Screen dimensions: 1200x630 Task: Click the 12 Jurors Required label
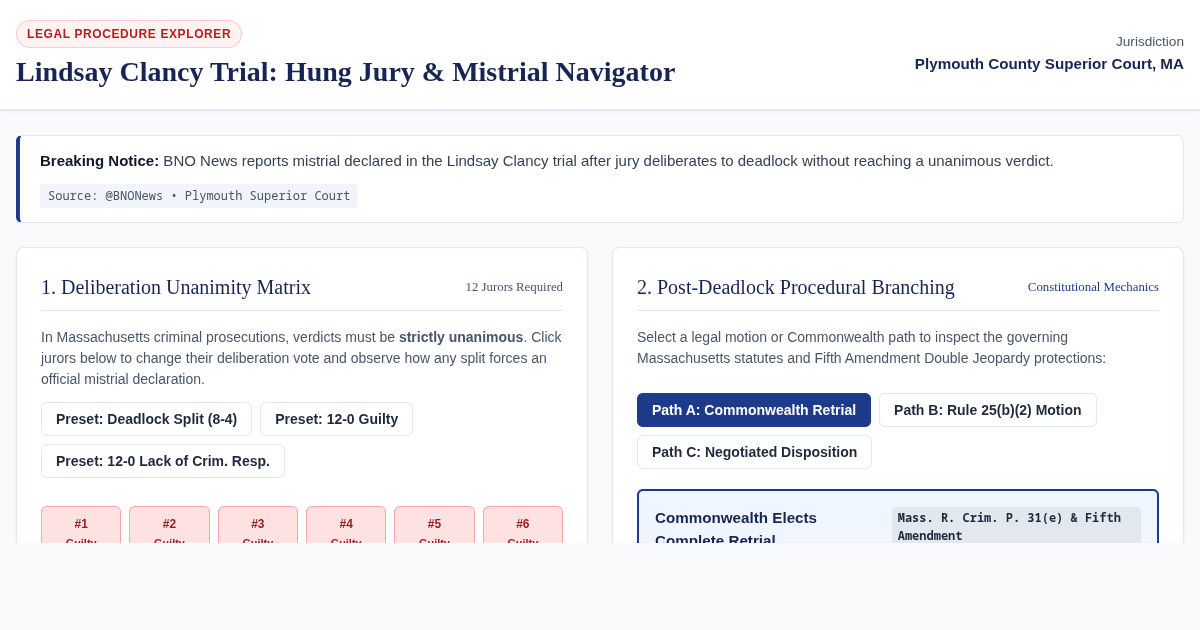514,287
